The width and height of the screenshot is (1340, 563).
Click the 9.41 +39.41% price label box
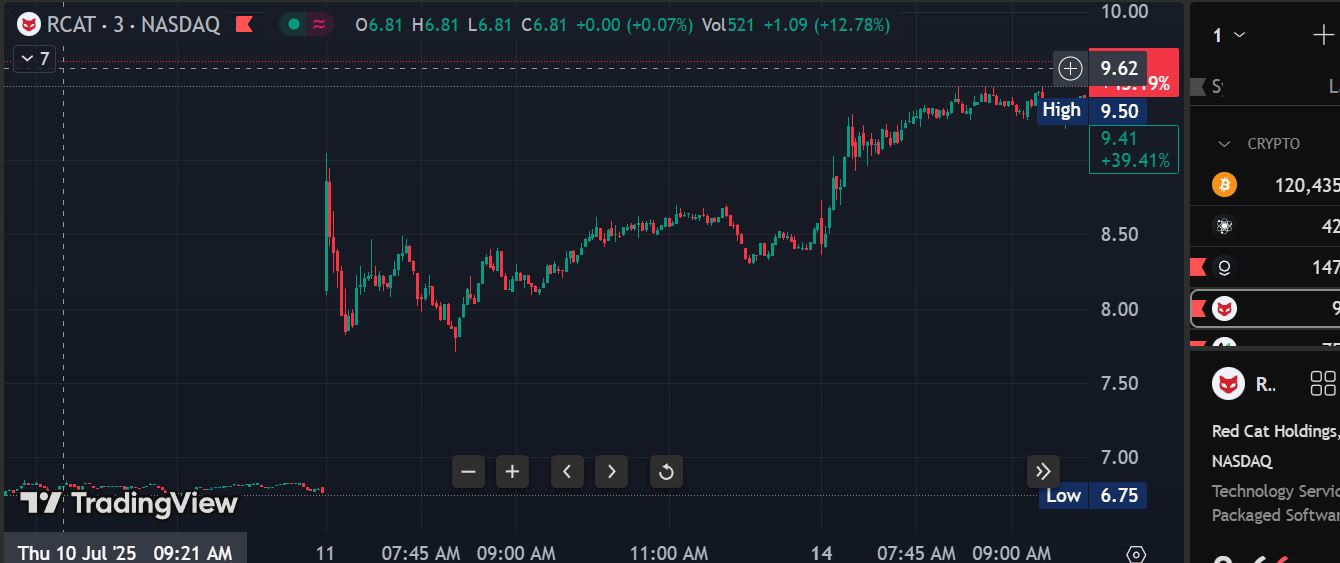1134,149
